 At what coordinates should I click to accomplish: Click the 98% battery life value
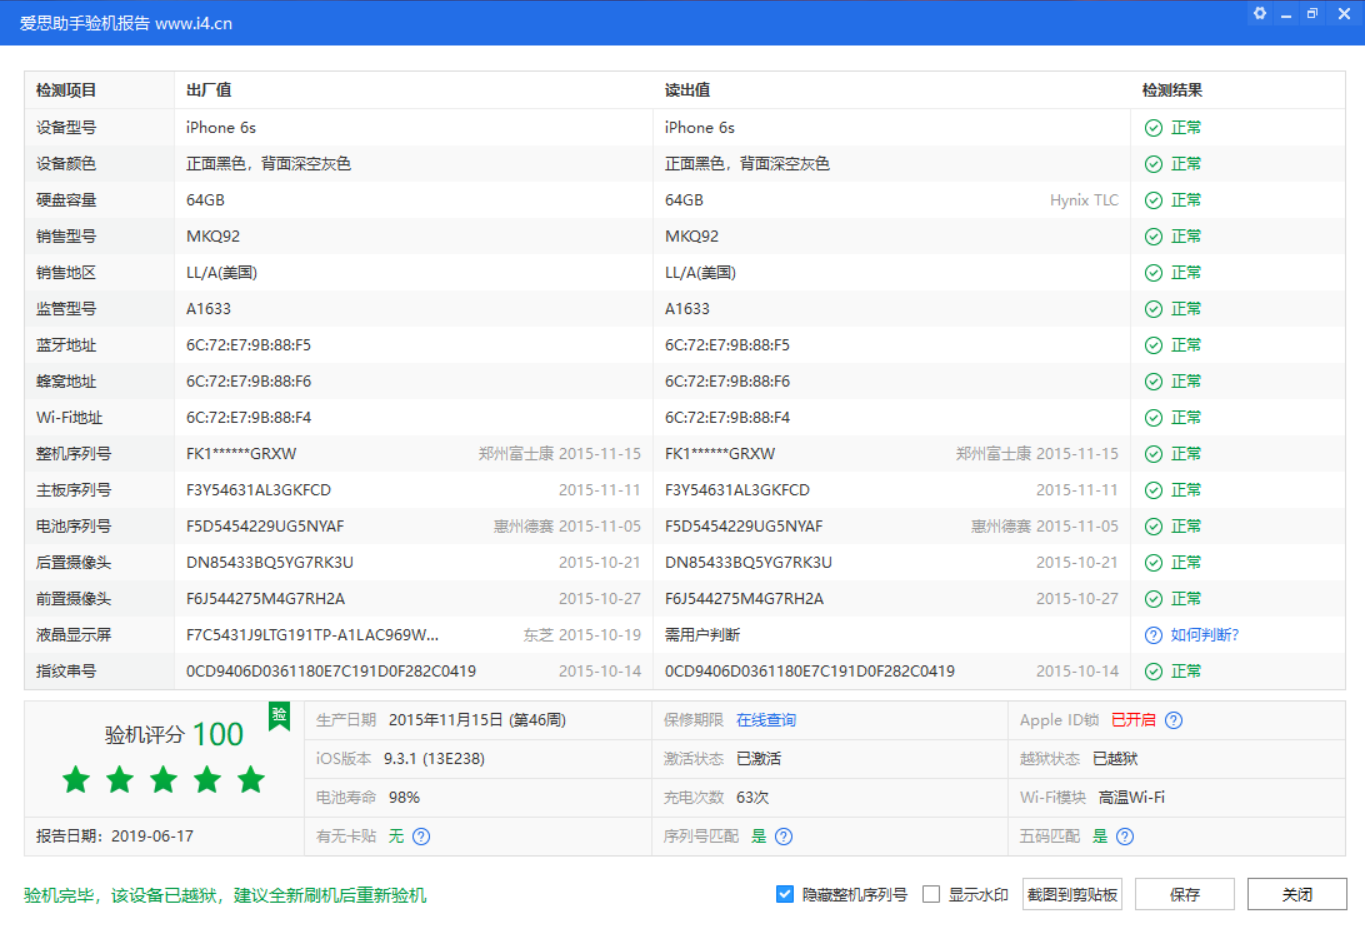404,797
